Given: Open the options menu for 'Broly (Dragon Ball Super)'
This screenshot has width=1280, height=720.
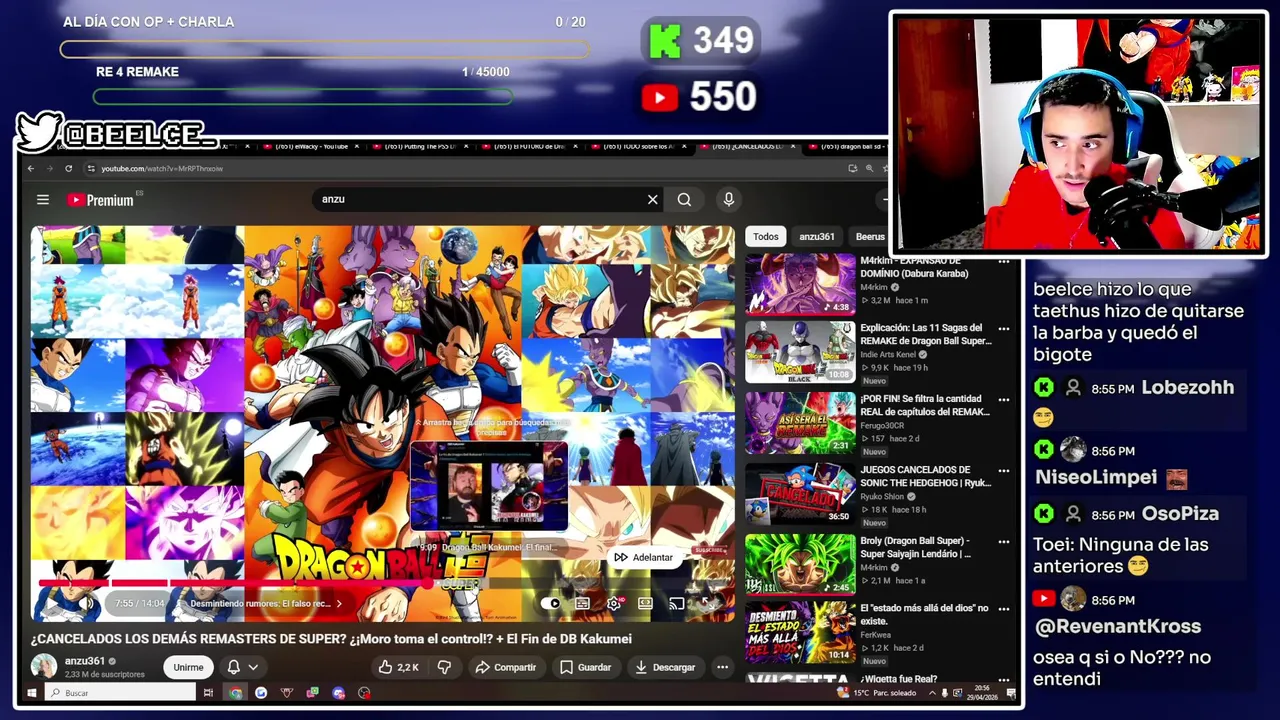Looking at the screenshot, I should point(1003,542).
